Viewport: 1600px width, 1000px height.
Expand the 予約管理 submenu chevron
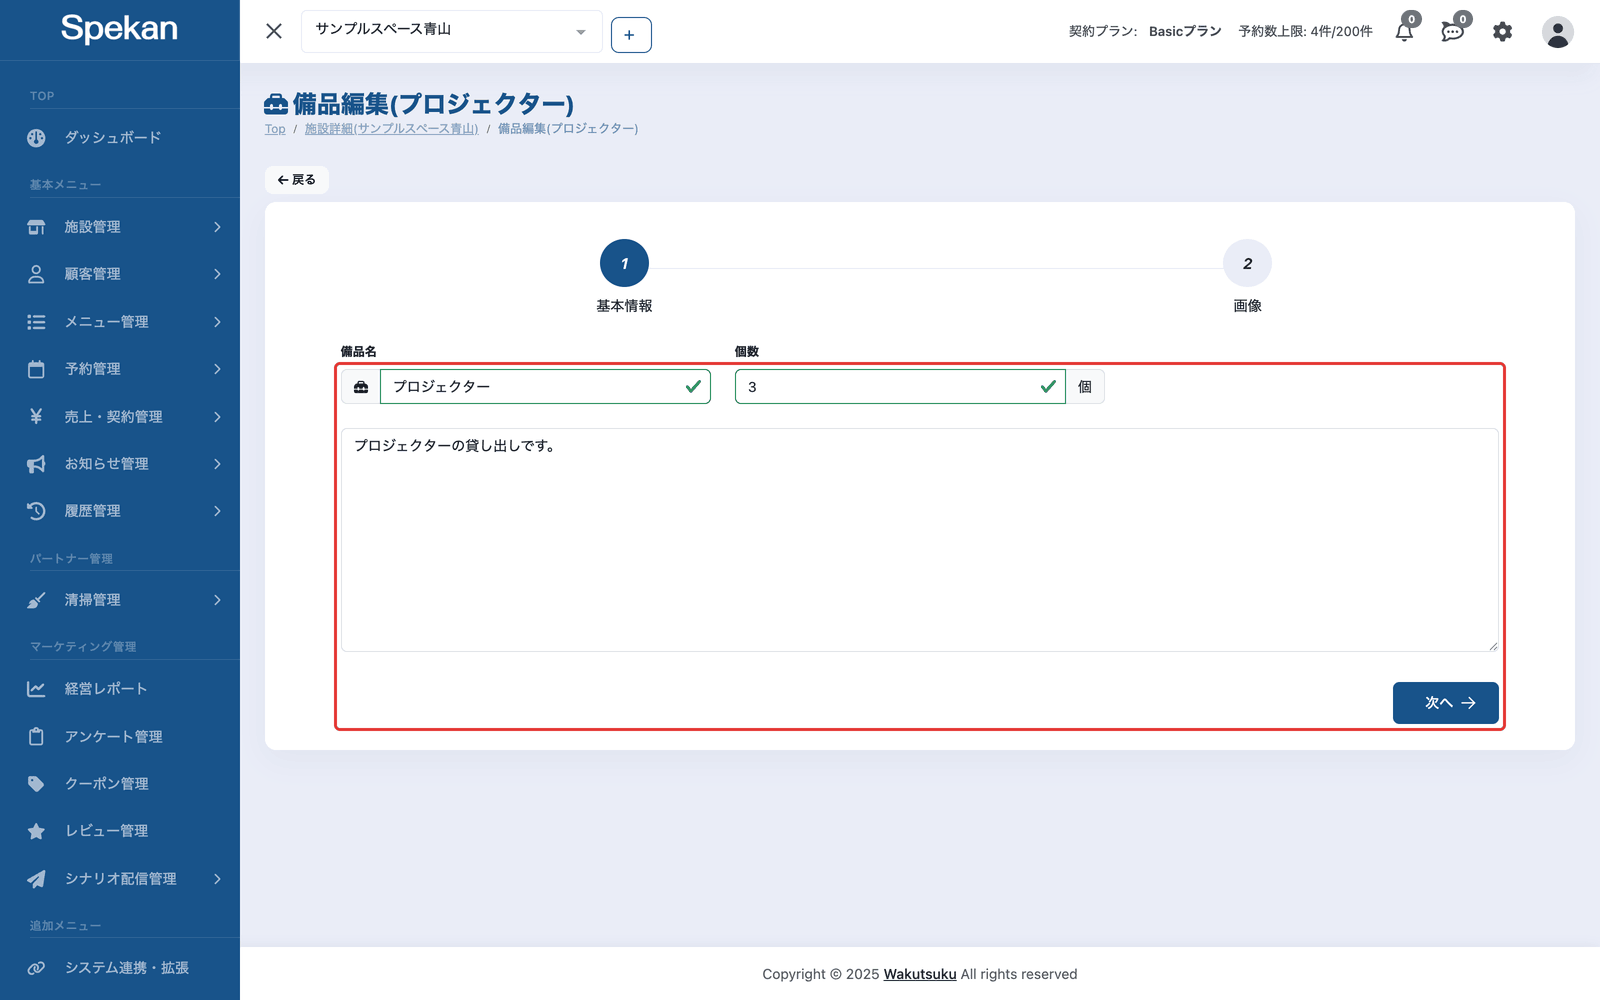[217, 369]
